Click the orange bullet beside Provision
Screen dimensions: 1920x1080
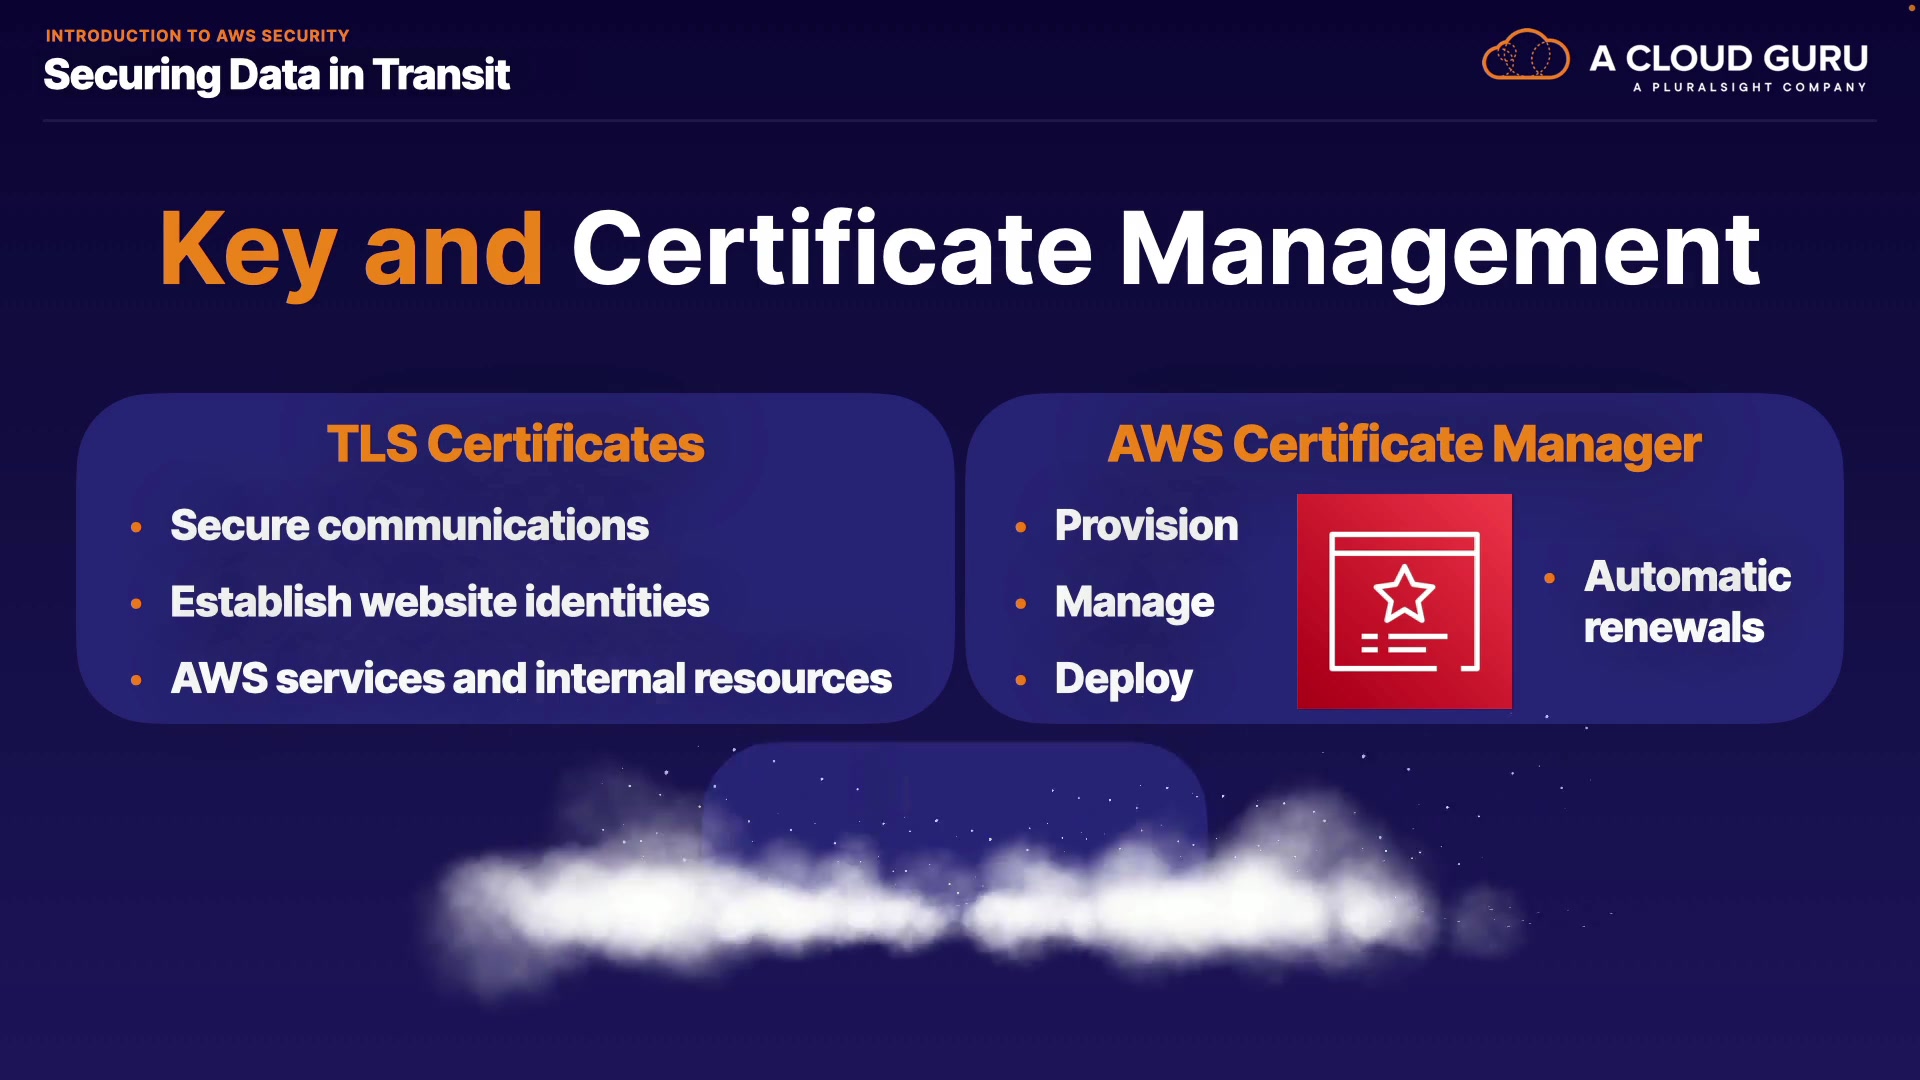pyautogui.click(x=1021, y=527)
